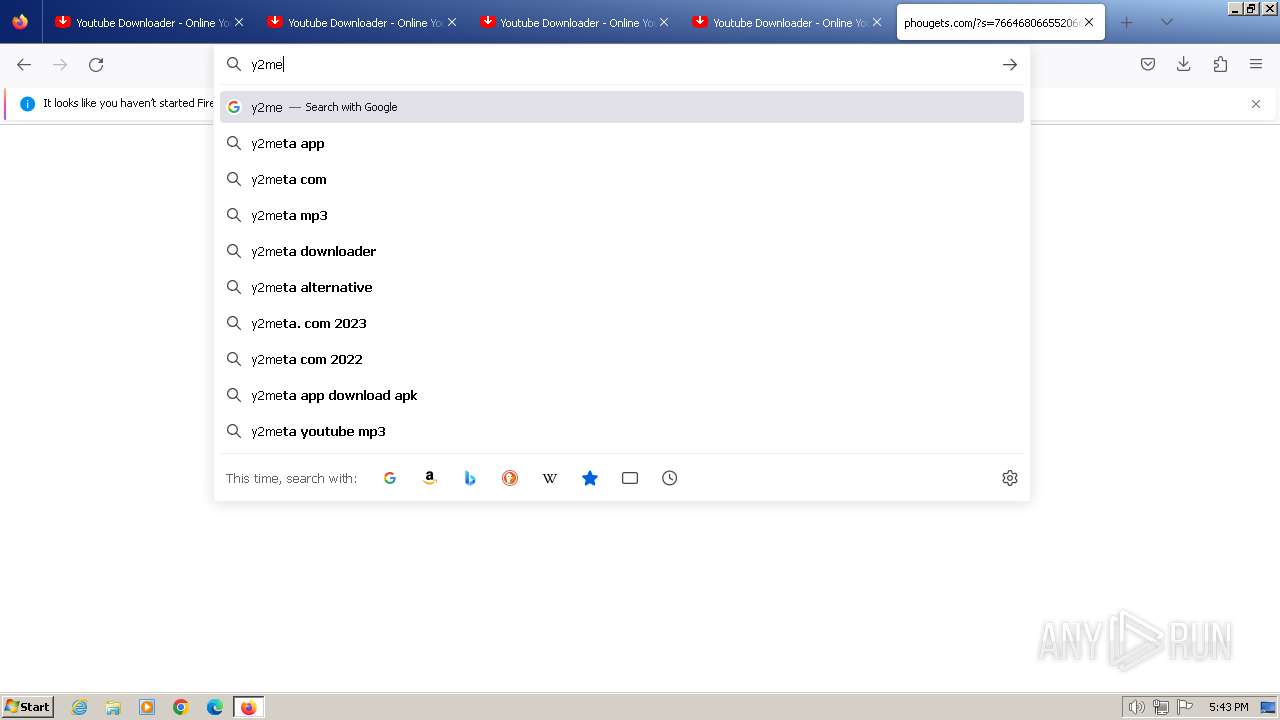Click the Go arrow in address bar

(x=1010, y=64)
